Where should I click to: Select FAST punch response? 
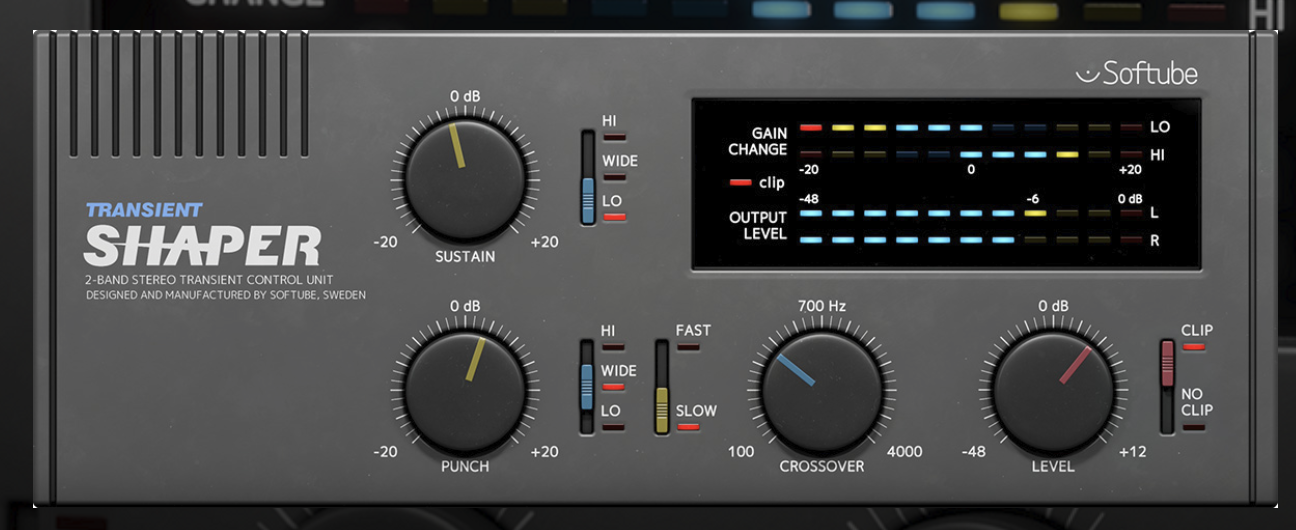pos(693,337)
